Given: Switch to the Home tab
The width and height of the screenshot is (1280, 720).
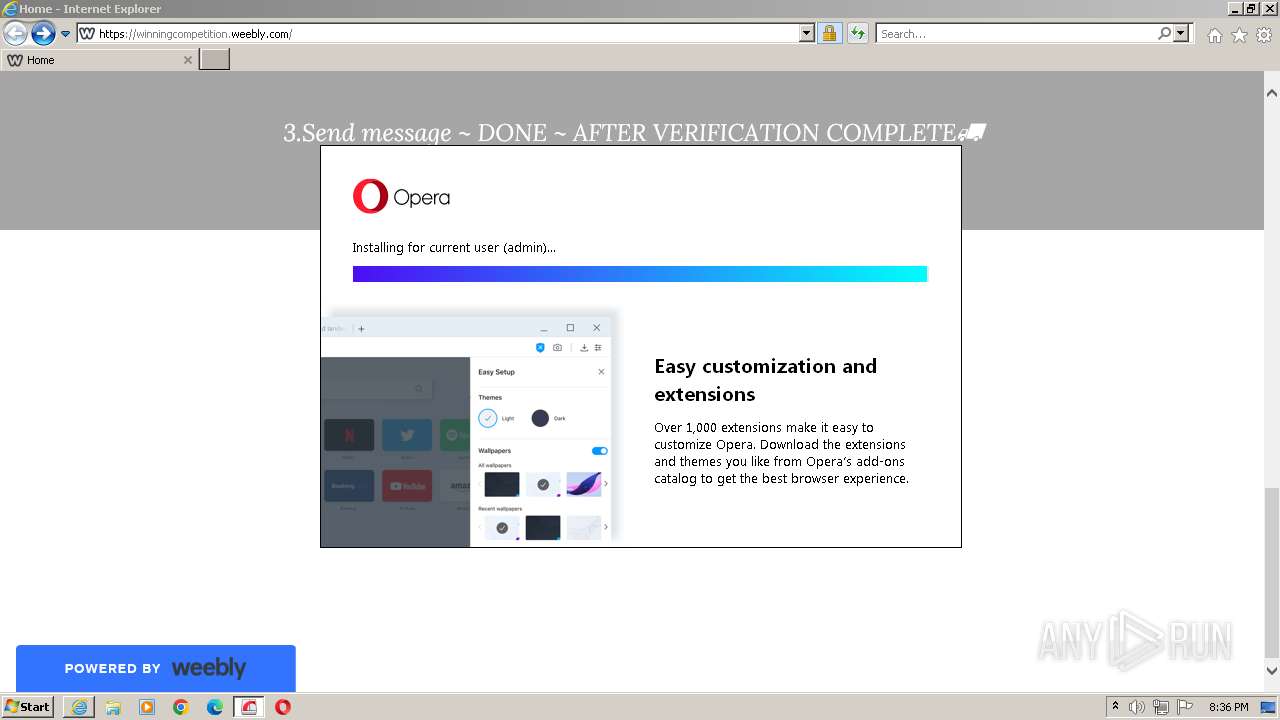Looking at the screenshot, I should [x=98, y=60].
